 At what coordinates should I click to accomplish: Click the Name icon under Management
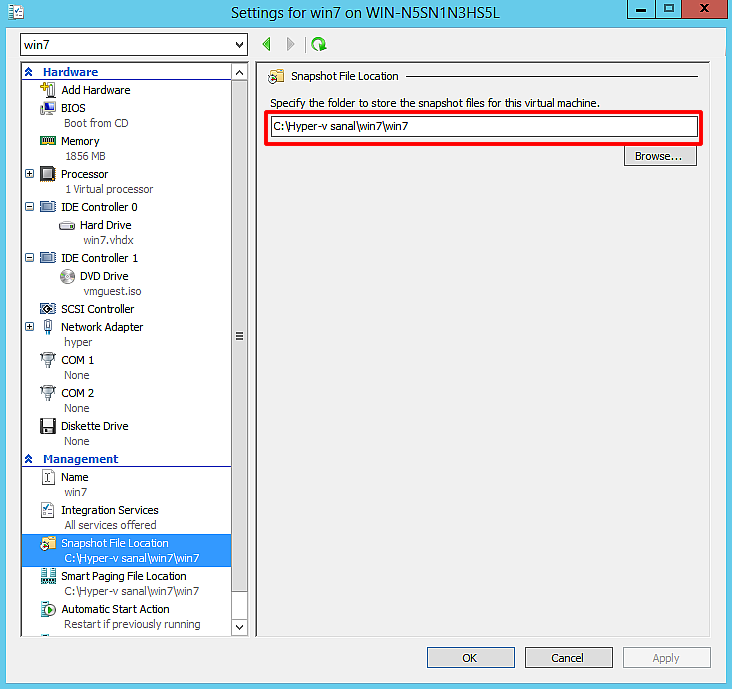point(48,477)
